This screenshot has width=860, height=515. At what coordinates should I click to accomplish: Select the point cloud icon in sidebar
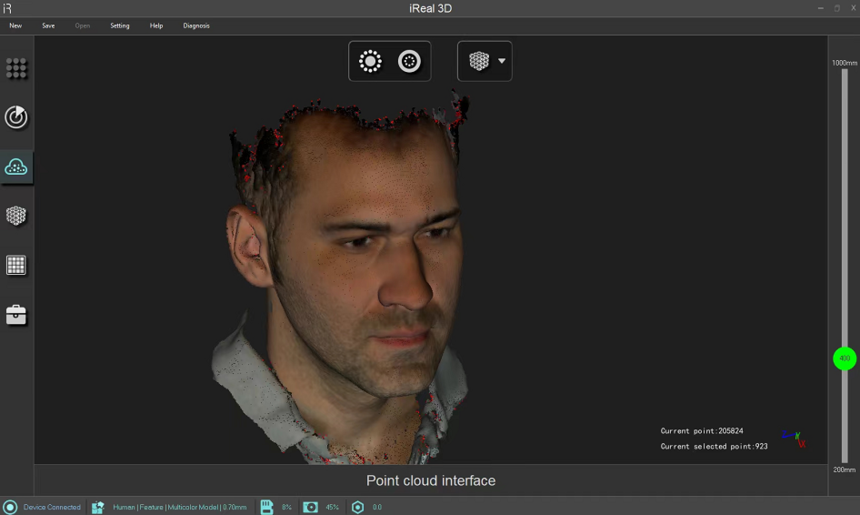[x=16, y=167]
